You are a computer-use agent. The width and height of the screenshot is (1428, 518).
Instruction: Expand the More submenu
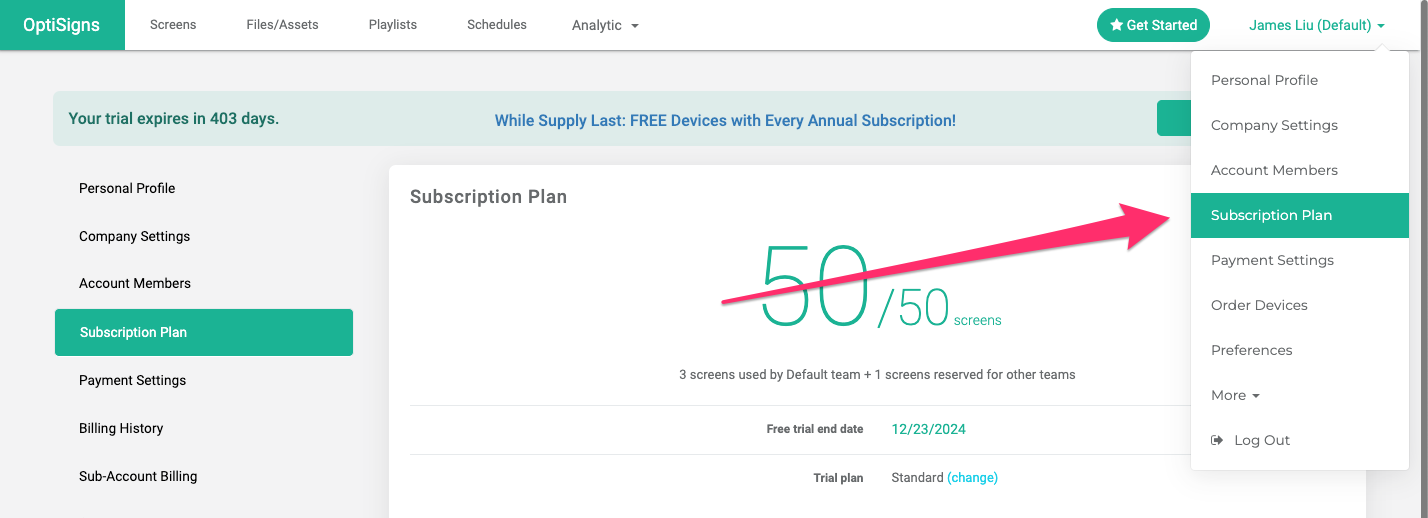[1235, 395]
